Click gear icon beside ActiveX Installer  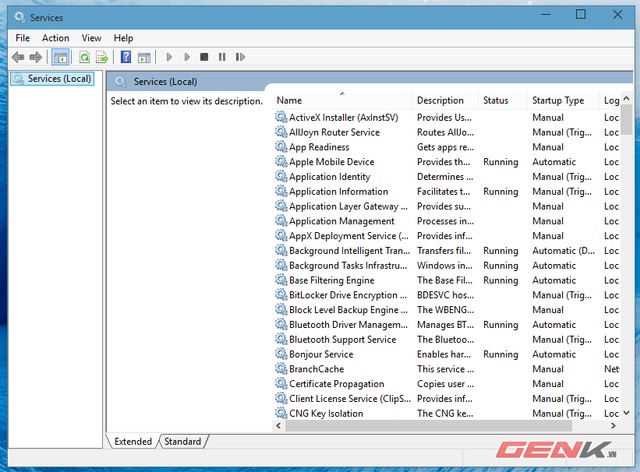(x=281, y=117)
